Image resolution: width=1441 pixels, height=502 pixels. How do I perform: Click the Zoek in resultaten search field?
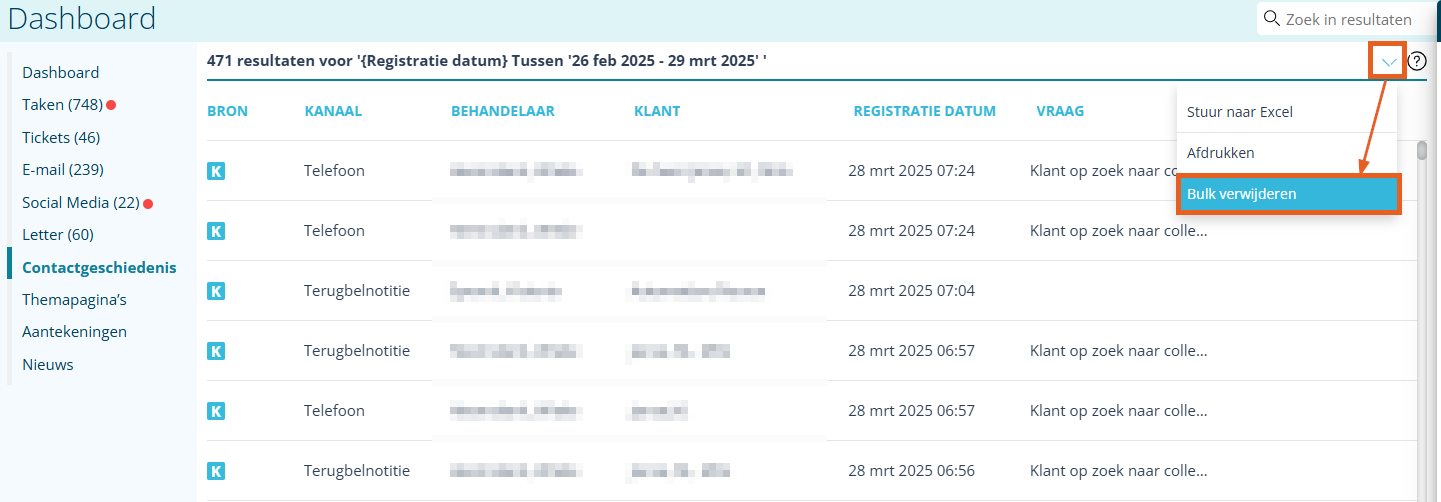[1350, 19]
